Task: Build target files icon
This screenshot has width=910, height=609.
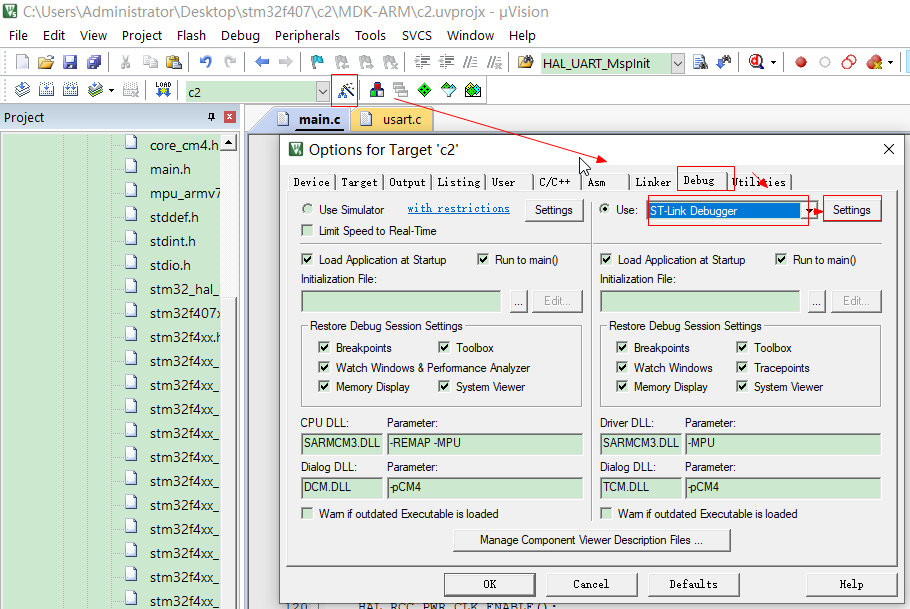Action: 46,90
